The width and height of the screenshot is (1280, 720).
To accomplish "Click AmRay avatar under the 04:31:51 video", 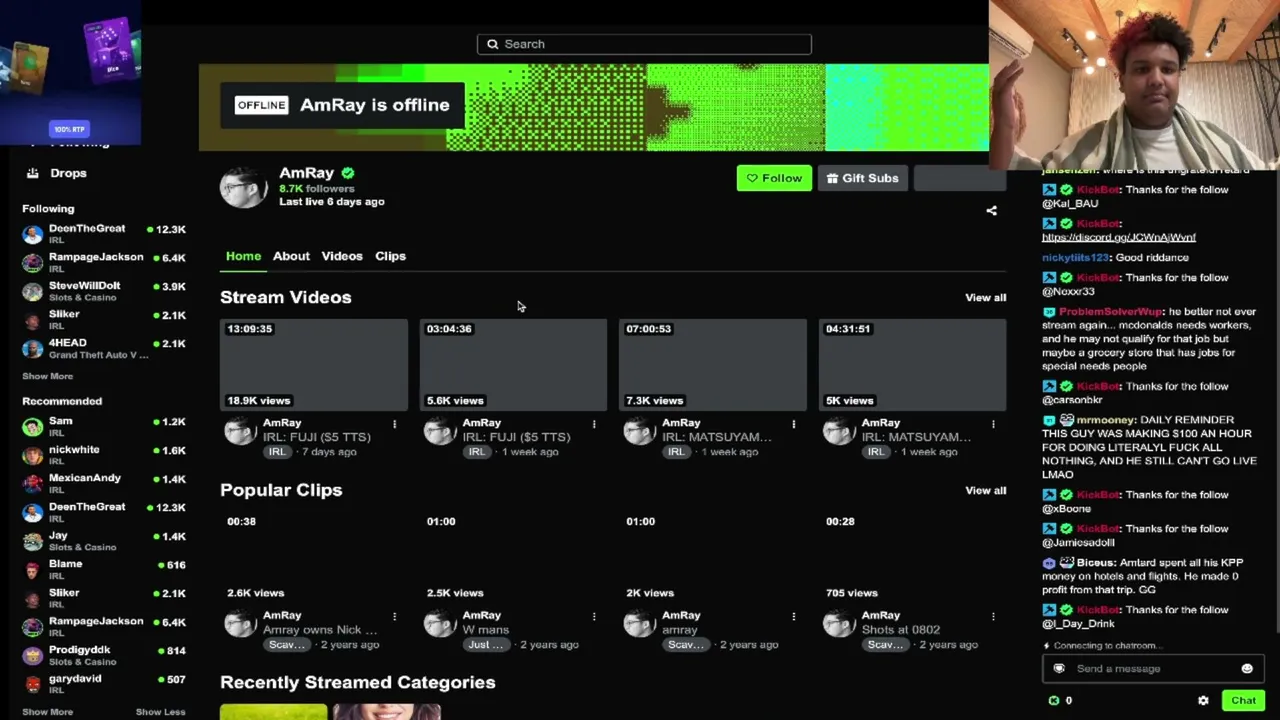I will coord(839,432).
